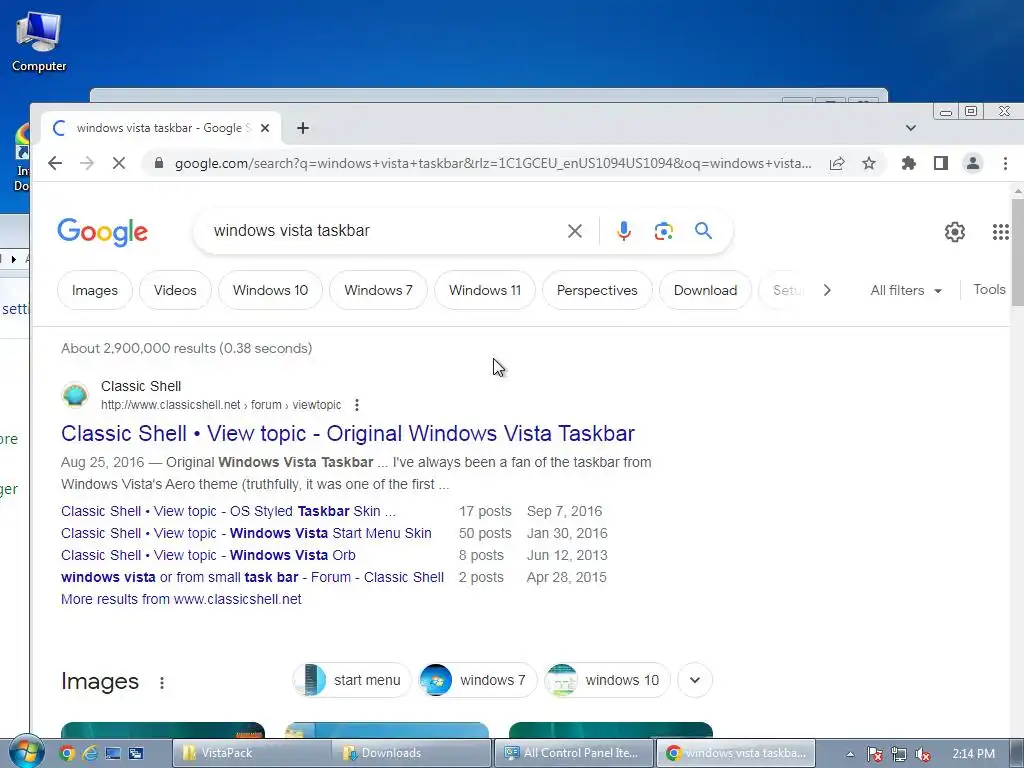
Task: Show hidden tray icons arrow
Action: point(850,754)
